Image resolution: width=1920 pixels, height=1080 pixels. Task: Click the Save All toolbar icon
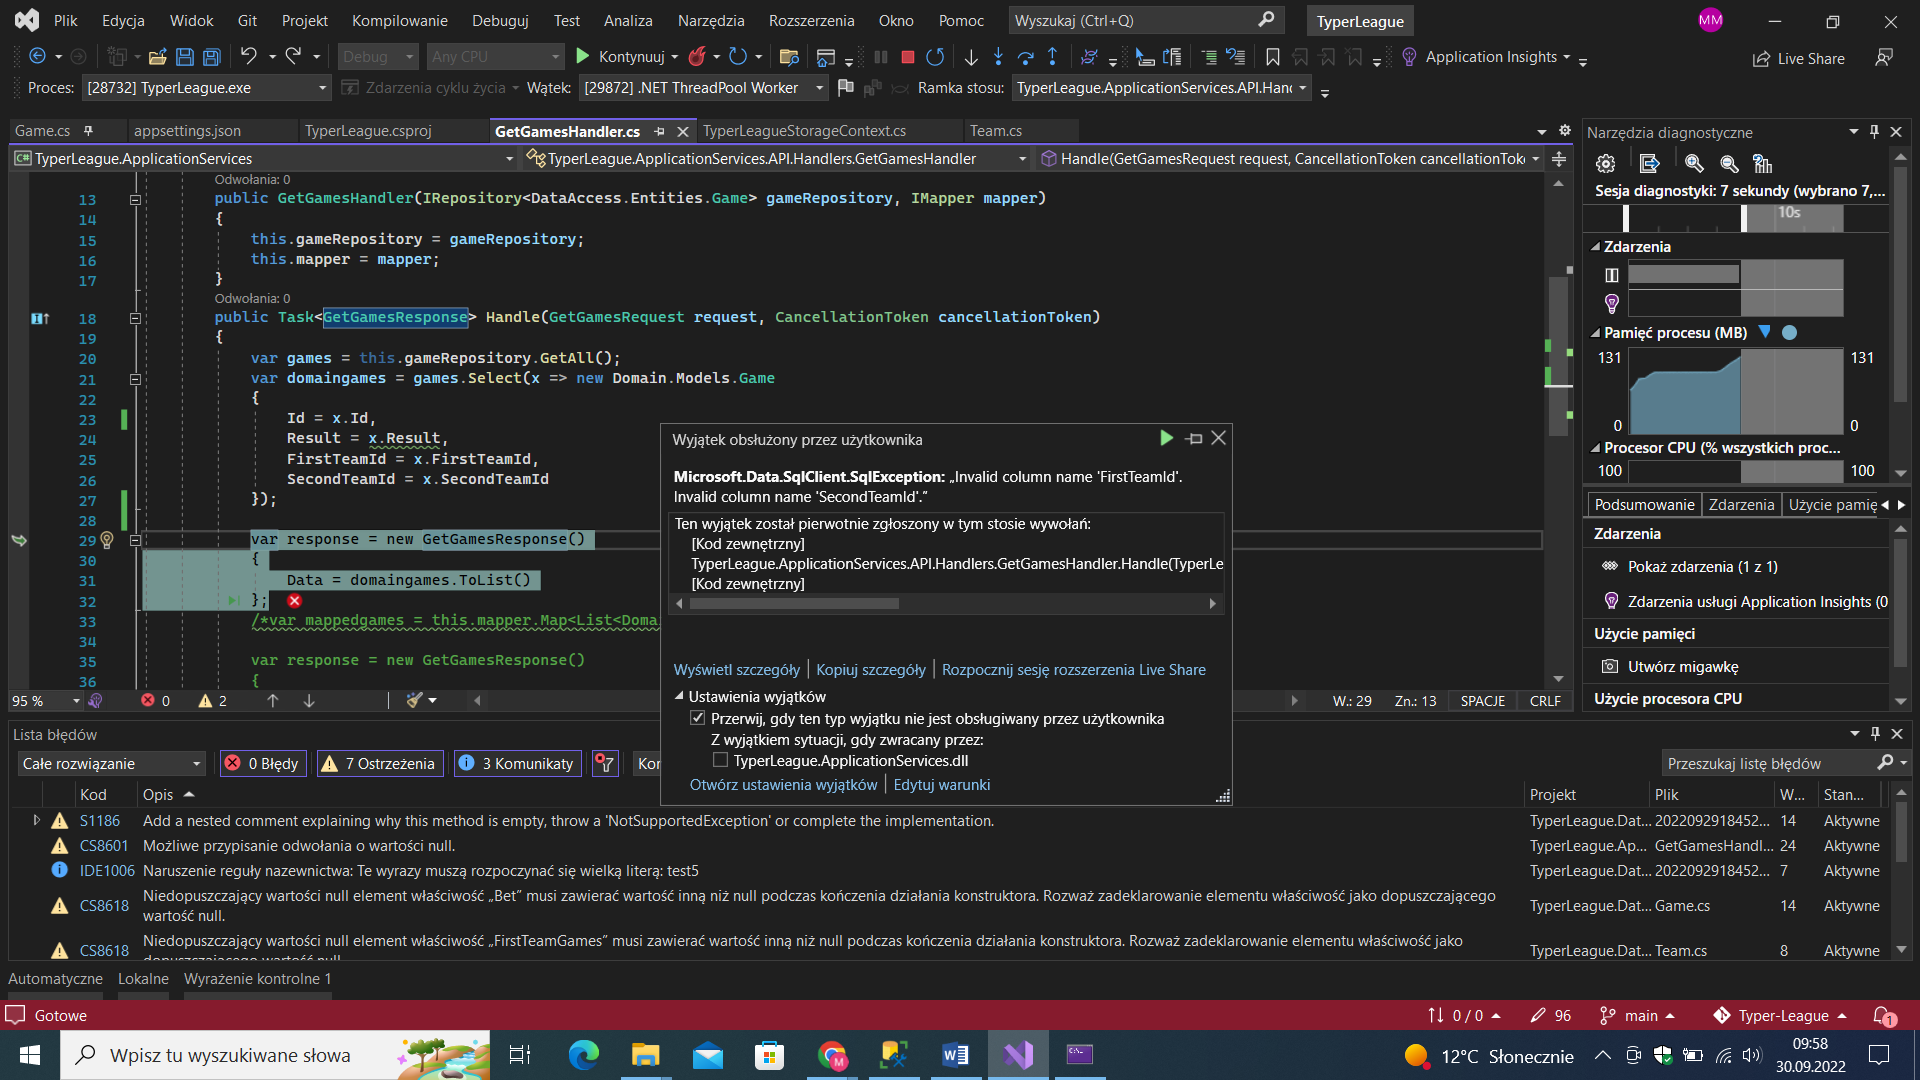pyautogui.click(x=212, y=57)
